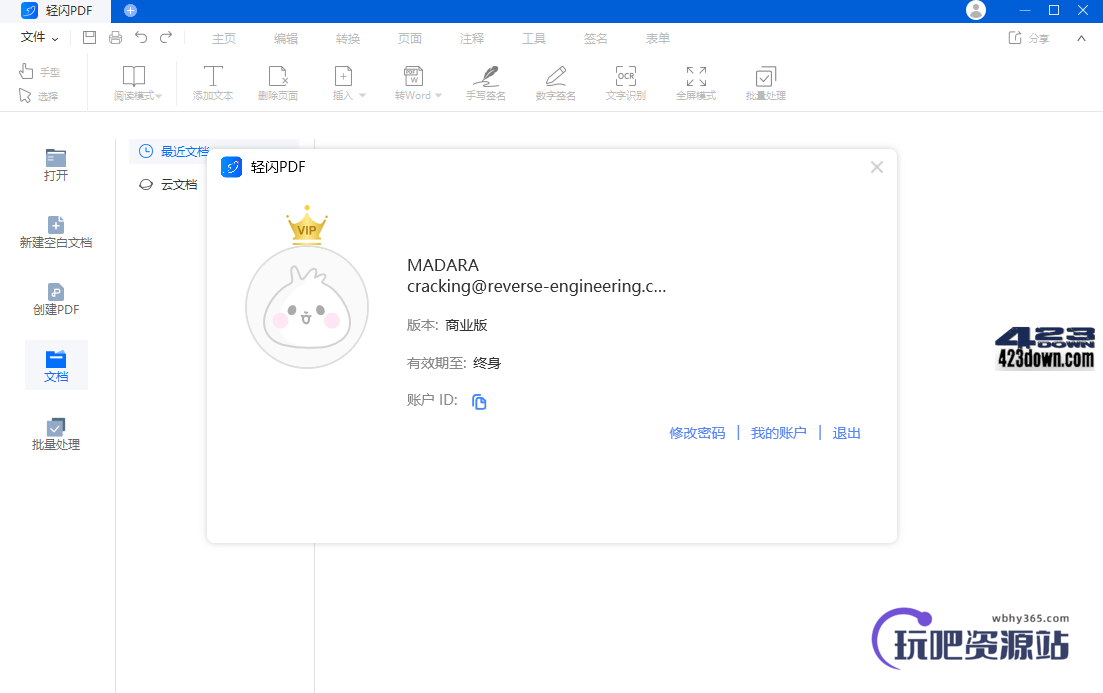Click 新建空白文档 in the sidebar

tap(56, 232)
